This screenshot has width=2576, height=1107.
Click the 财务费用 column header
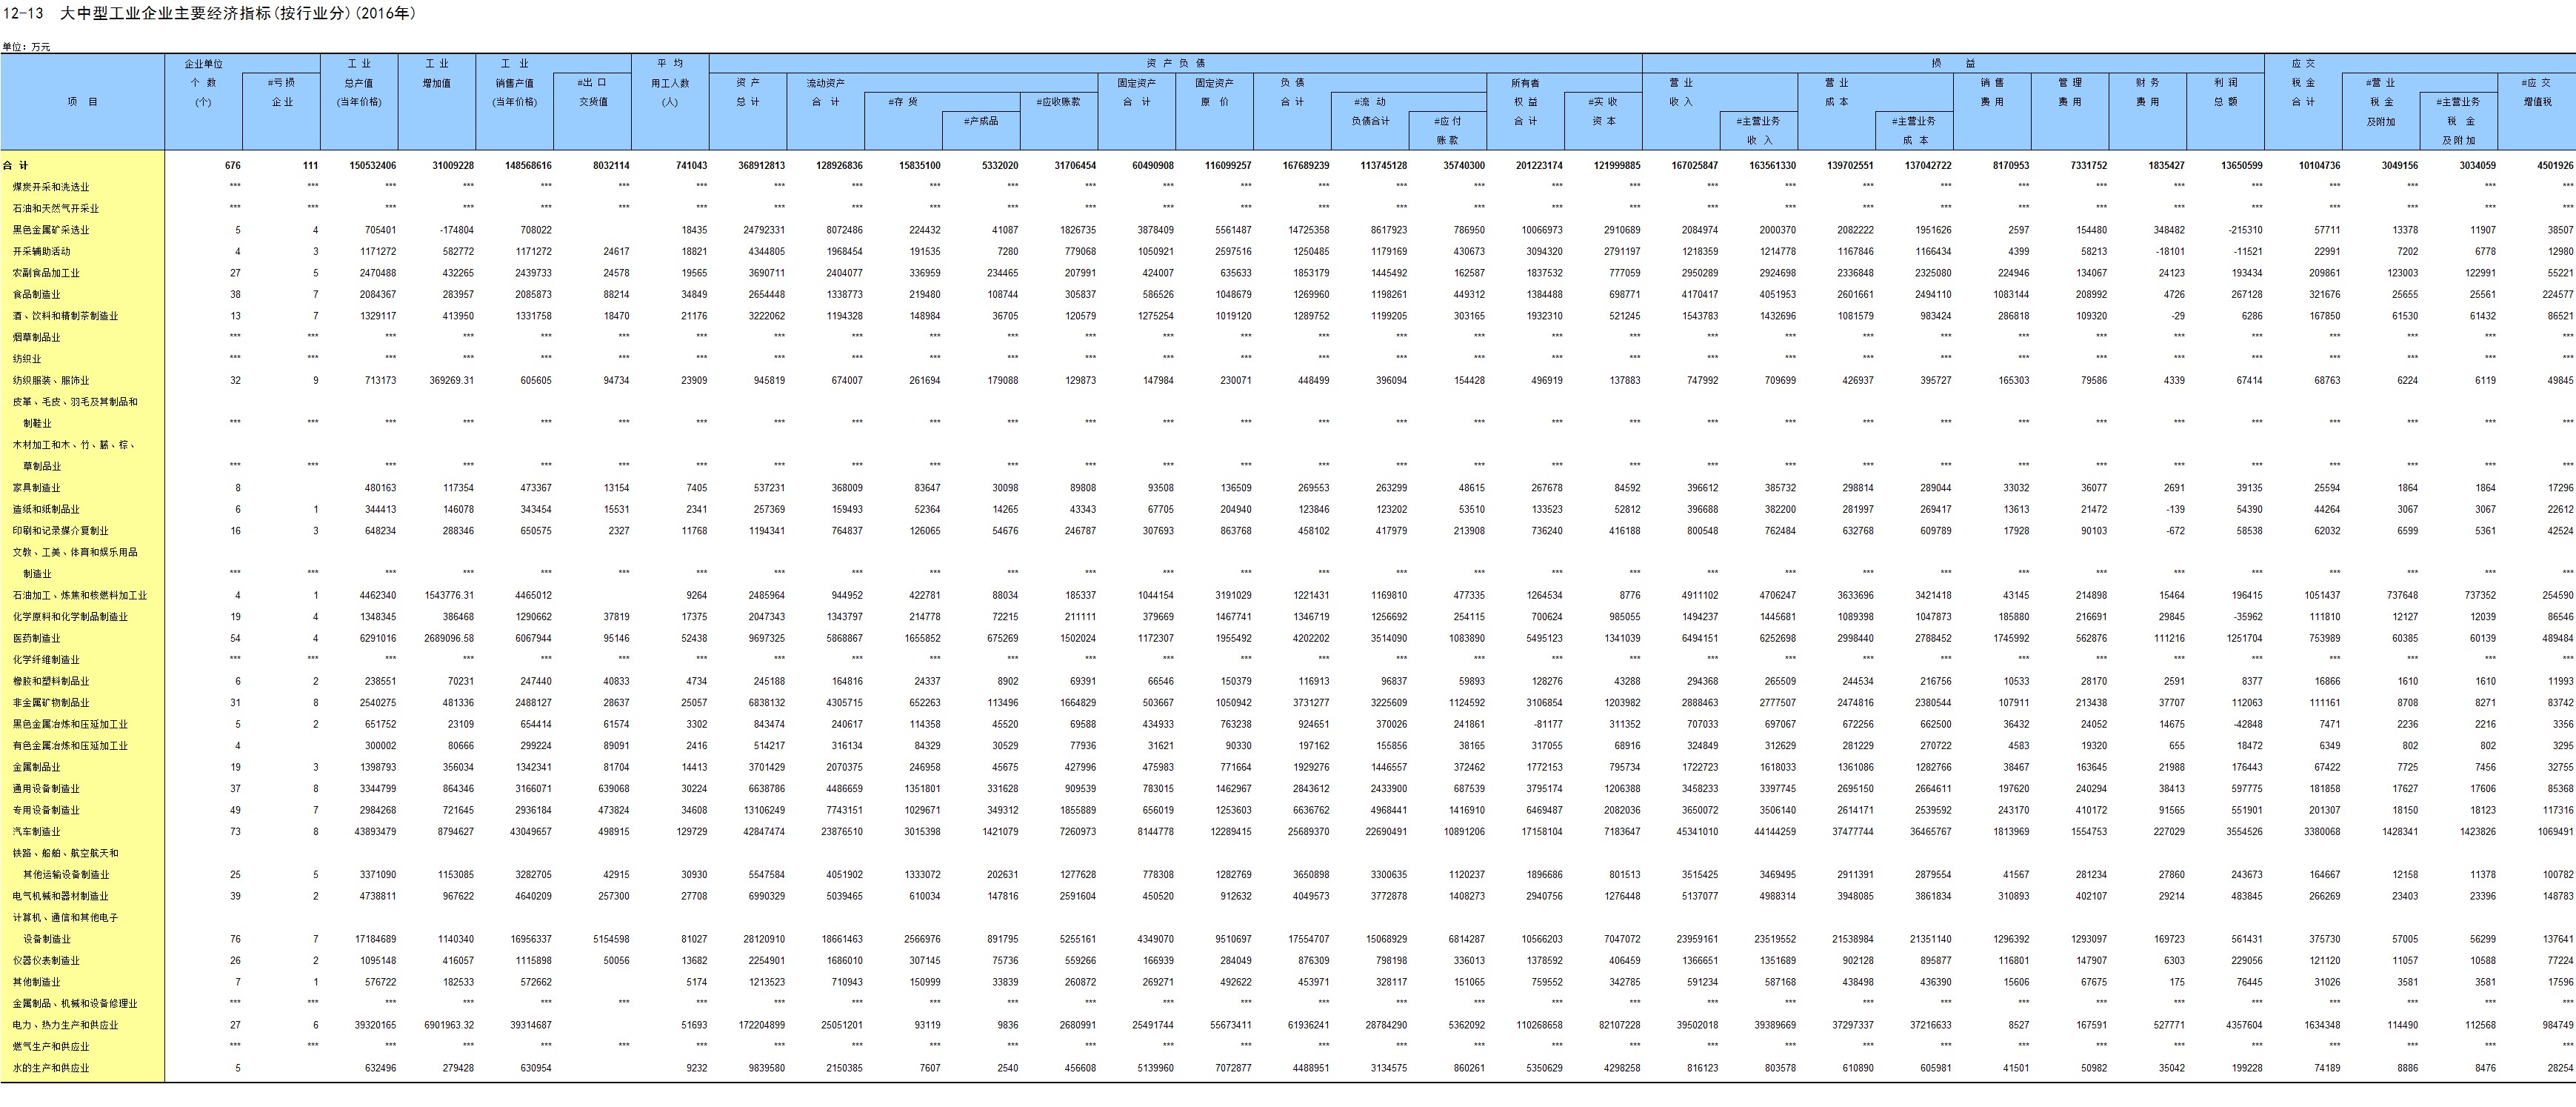(2147, 92)
